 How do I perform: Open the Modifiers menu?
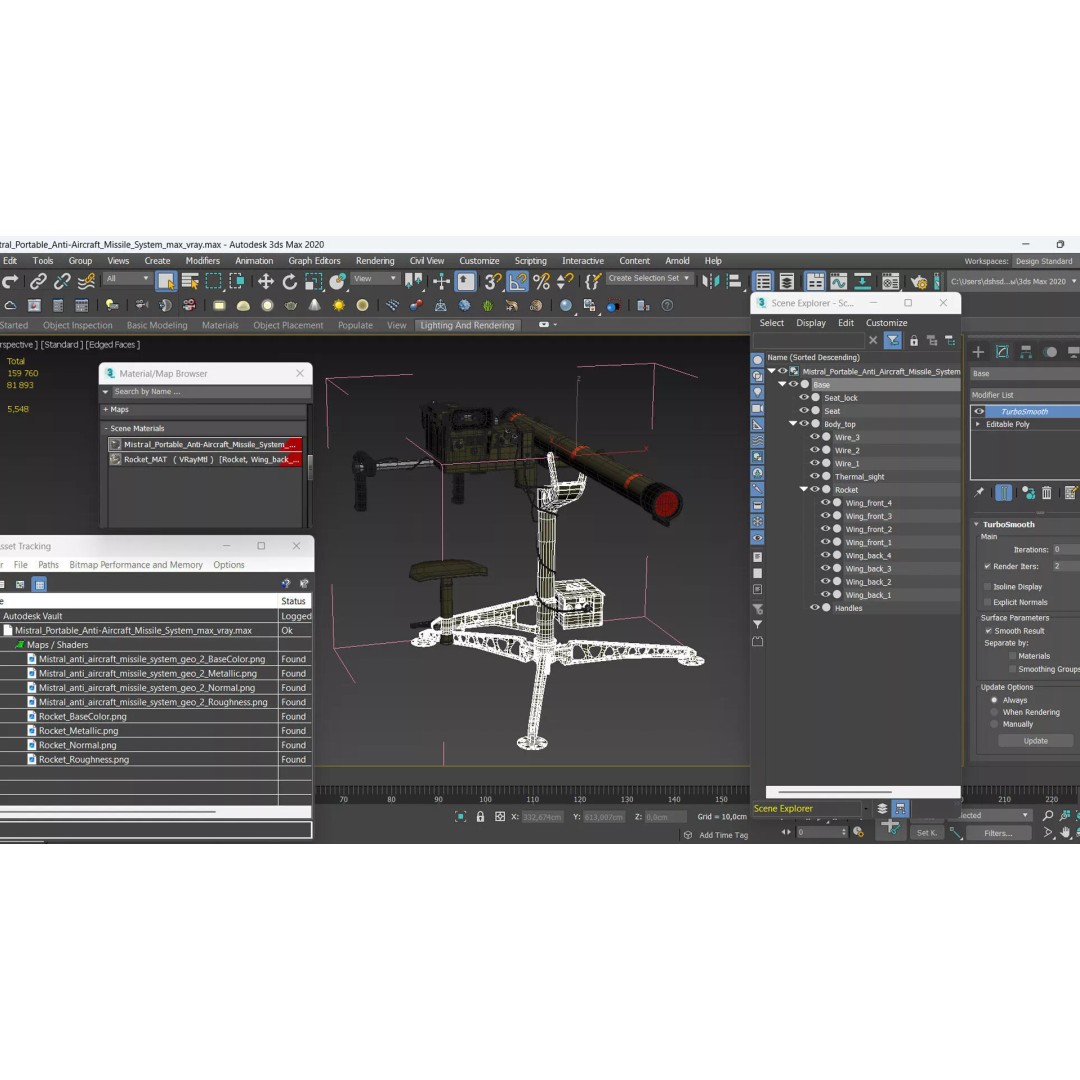[x=202, y=261]
